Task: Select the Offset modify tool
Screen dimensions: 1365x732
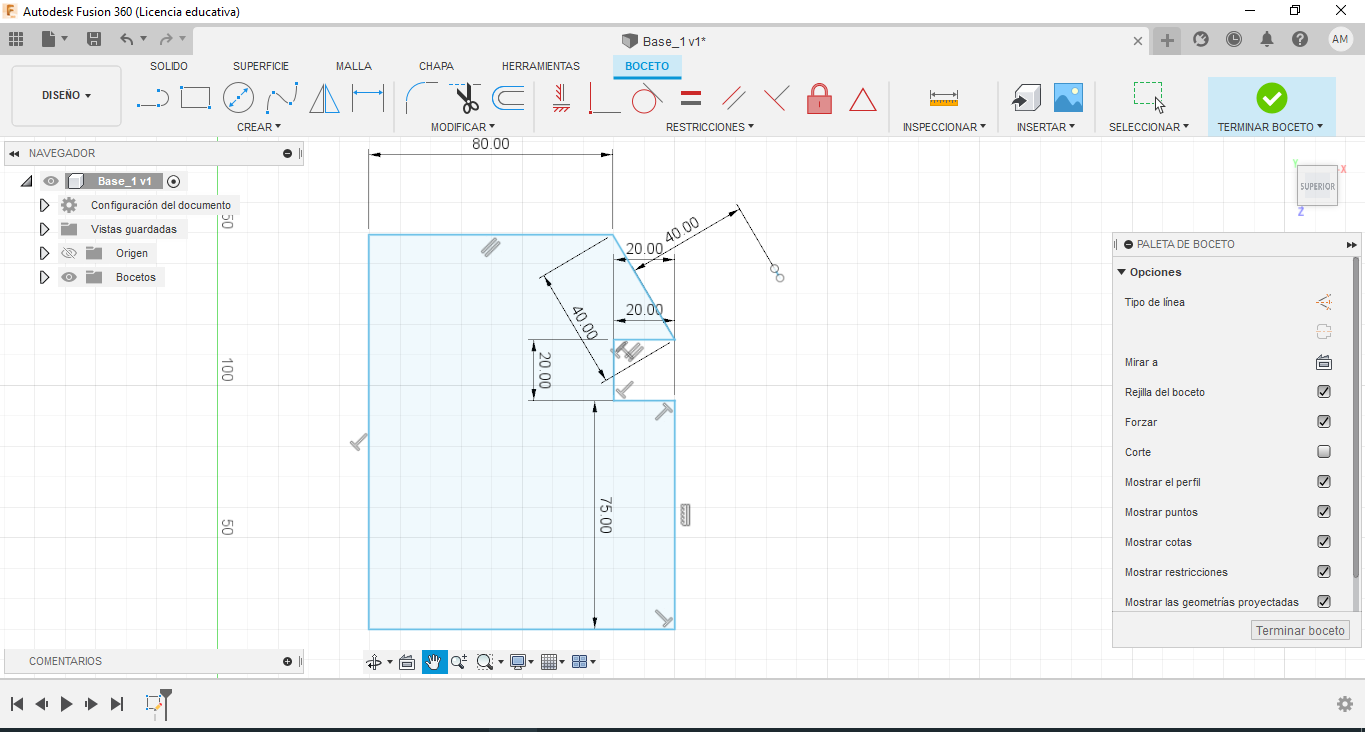Action: [x=508, y=98]
